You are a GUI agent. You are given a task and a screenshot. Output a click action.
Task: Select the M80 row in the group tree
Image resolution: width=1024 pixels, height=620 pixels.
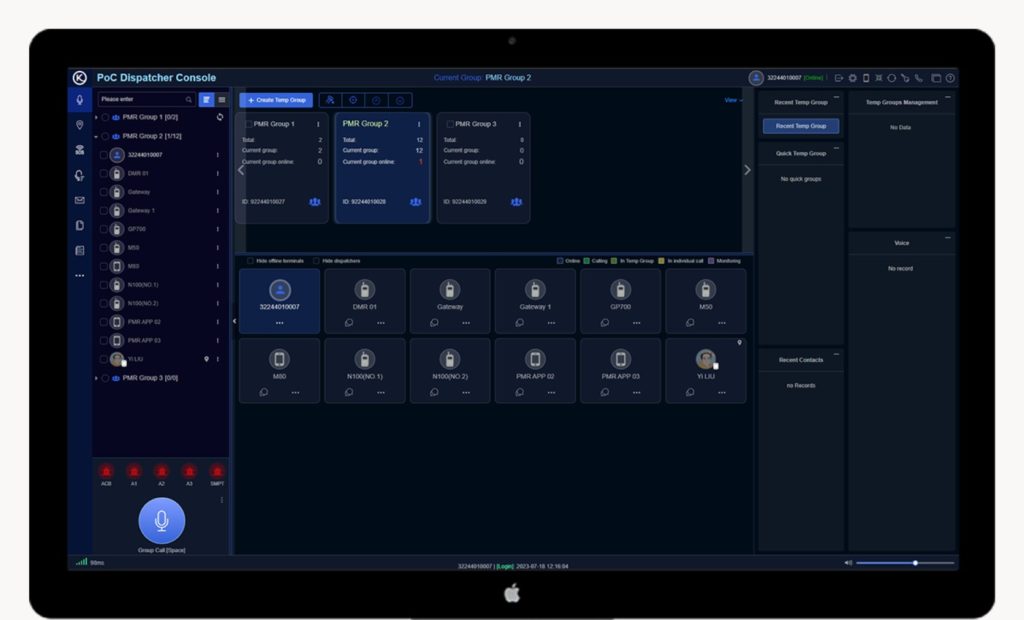pyautogui.click(x=160, y=267)
